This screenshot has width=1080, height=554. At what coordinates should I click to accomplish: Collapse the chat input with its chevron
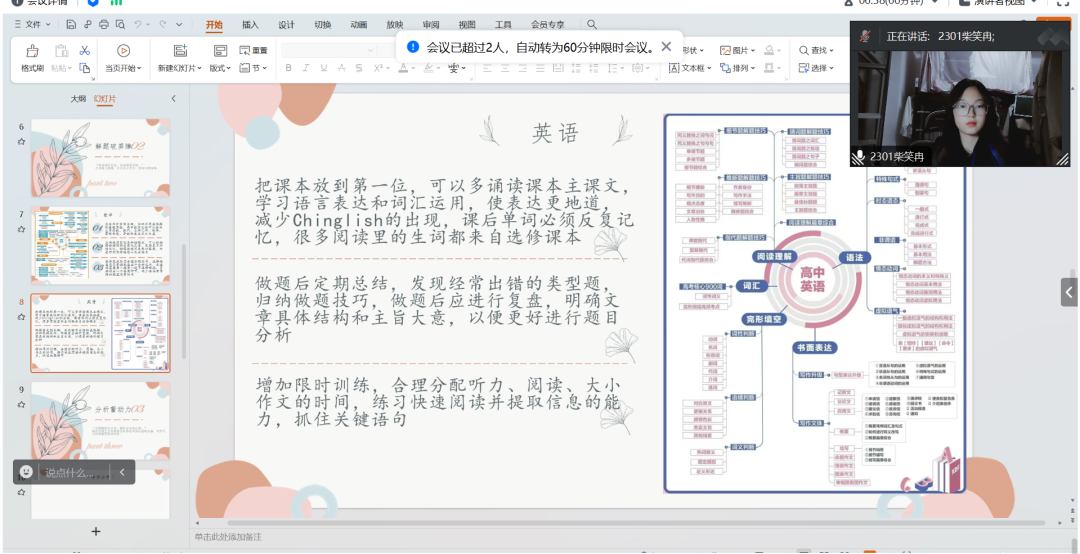click(122, 472)
